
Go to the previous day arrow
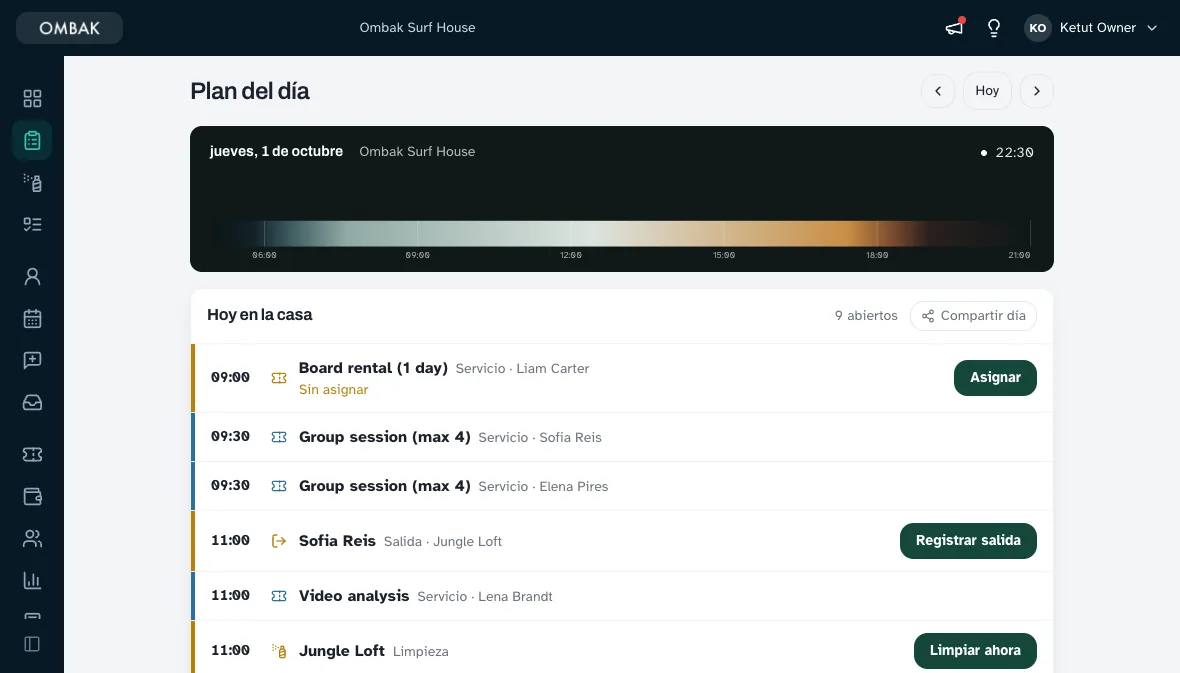(x=938, y=91)
